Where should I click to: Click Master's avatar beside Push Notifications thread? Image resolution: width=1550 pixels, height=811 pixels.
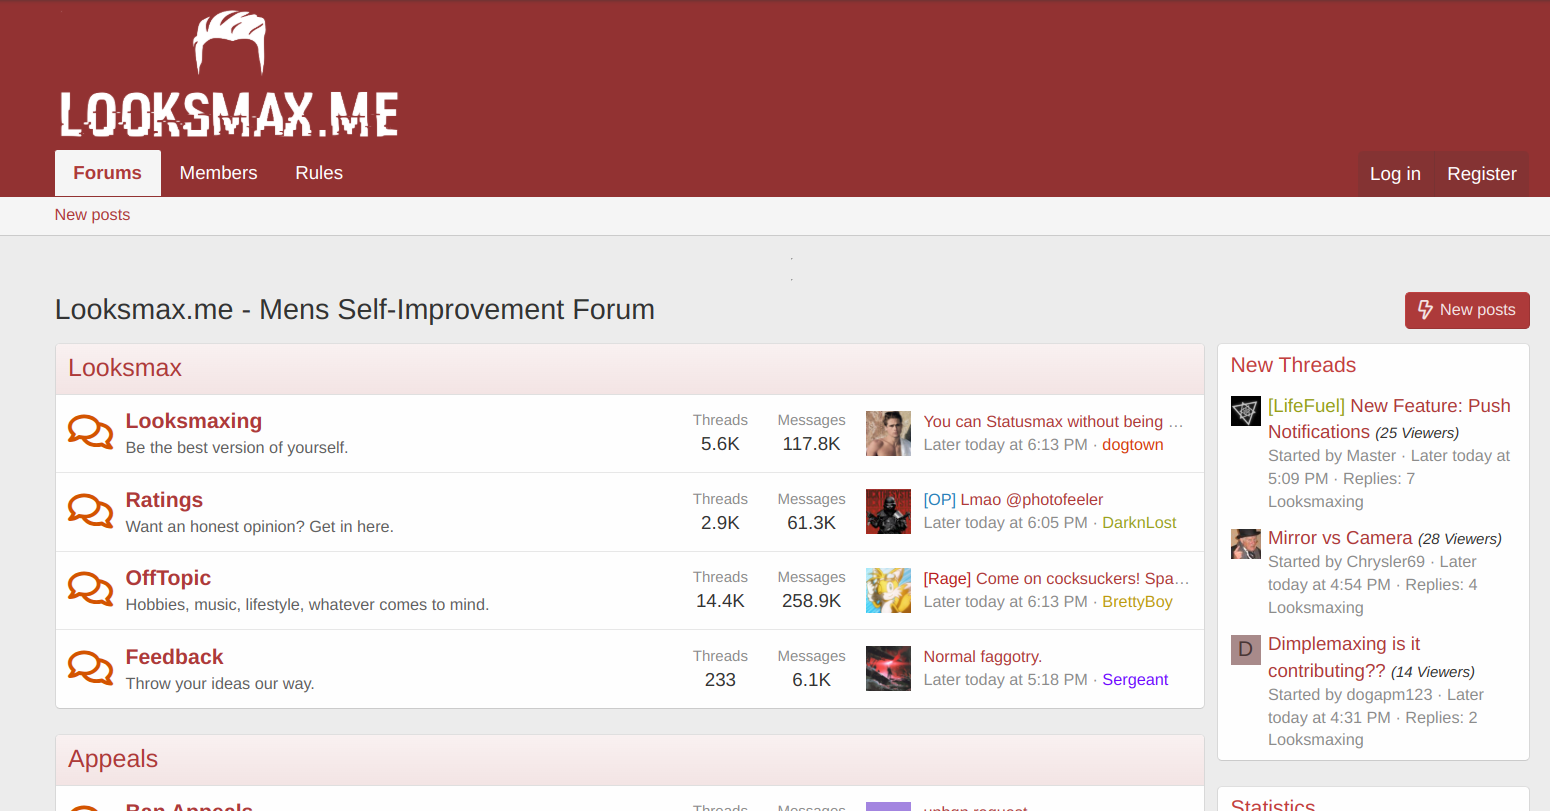(x=1246, y=411)
